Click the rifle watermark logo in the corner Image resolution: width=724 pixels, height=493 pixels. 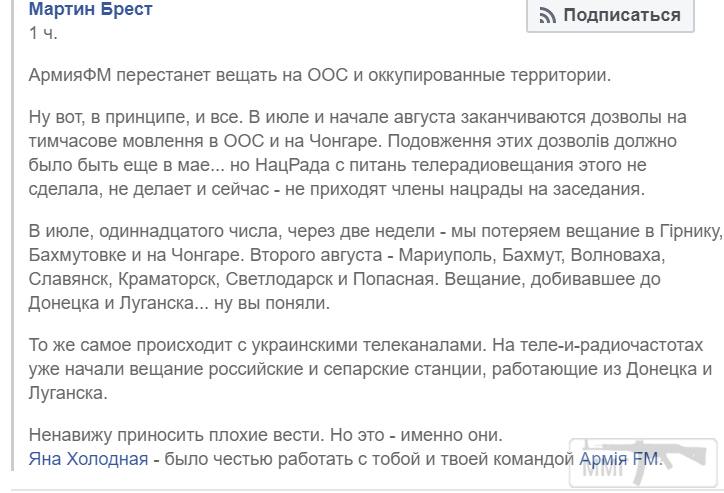pos(643,463)
